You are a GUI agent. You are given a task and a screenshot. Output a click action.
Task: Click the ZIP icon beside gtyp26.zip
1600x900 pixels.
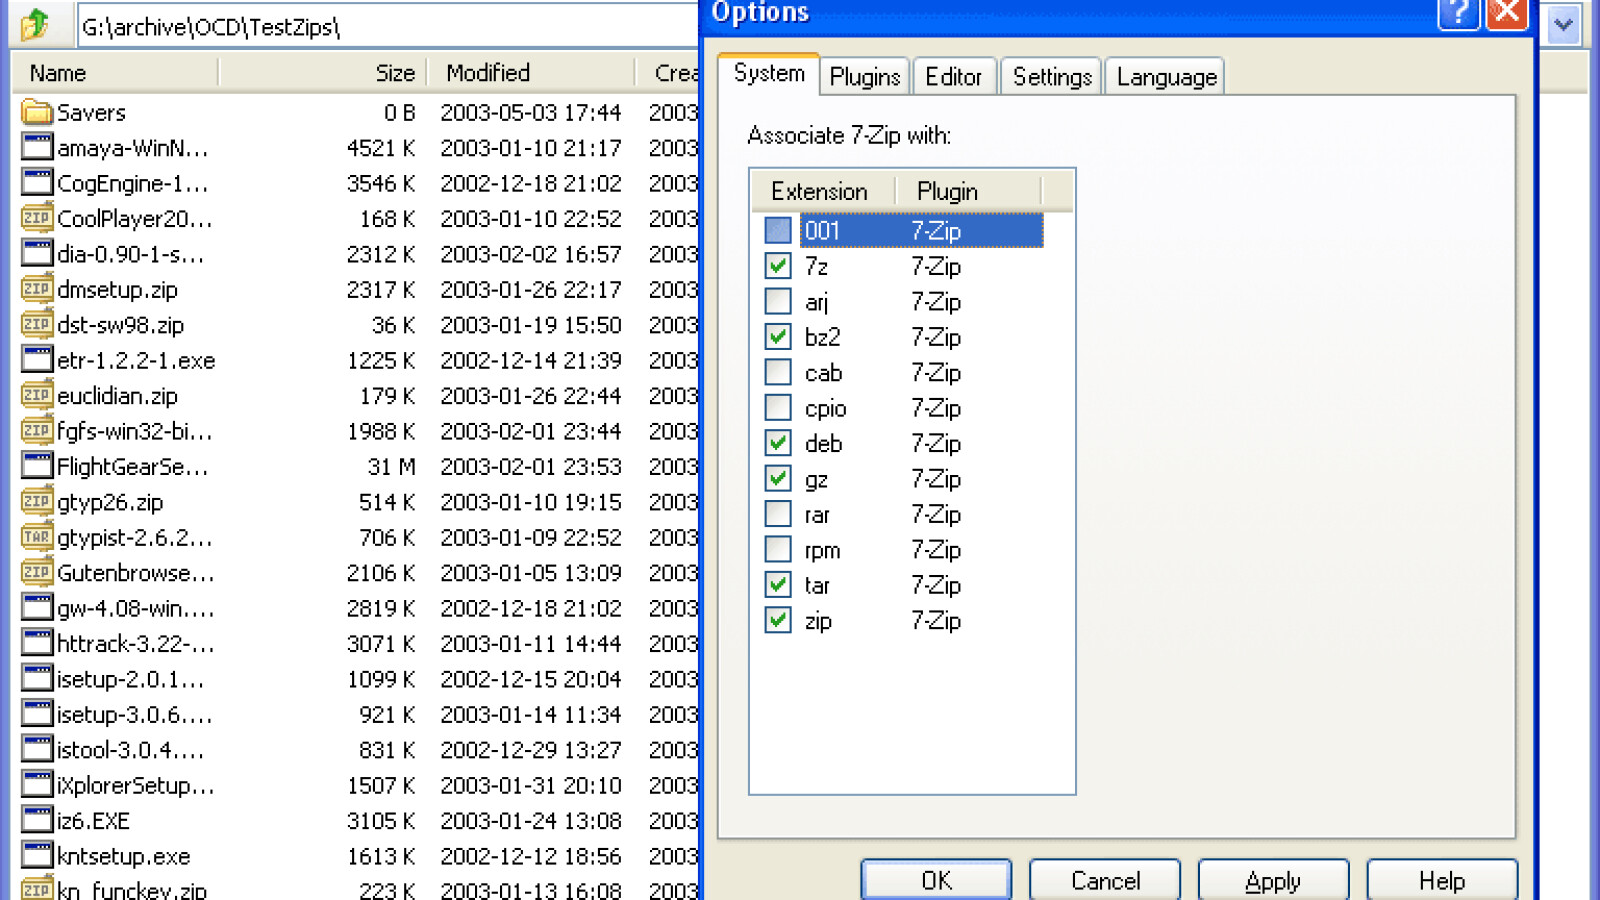pyautogui.click(x=36, y=502)
